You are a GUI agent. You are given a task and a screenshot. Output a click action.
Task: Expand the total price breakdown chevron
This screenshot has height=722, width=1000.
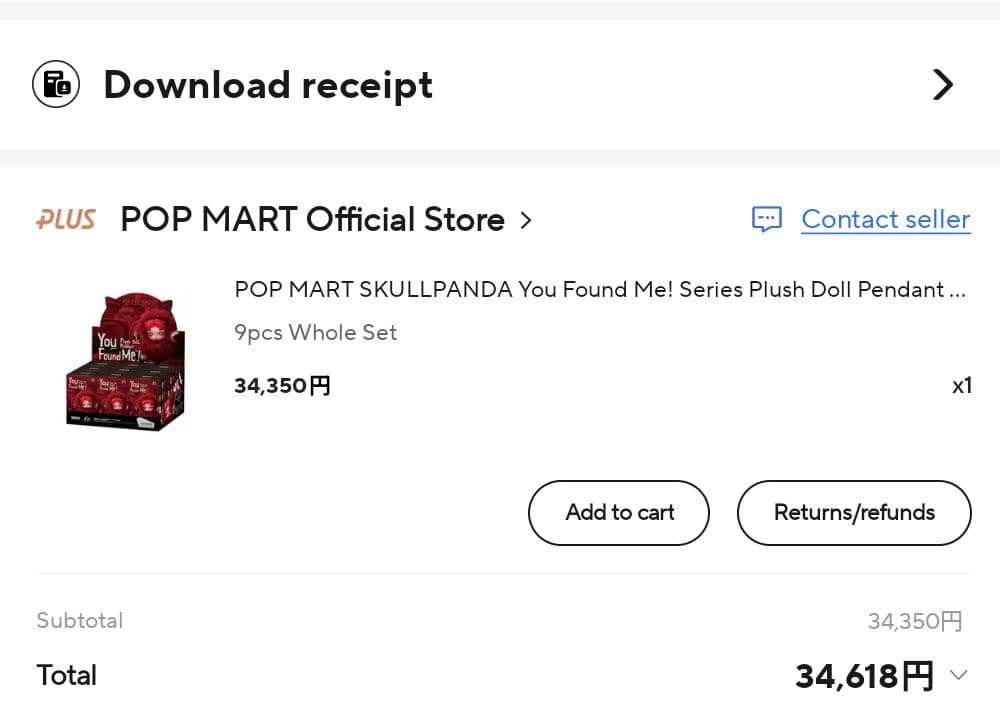click(958, 675)
